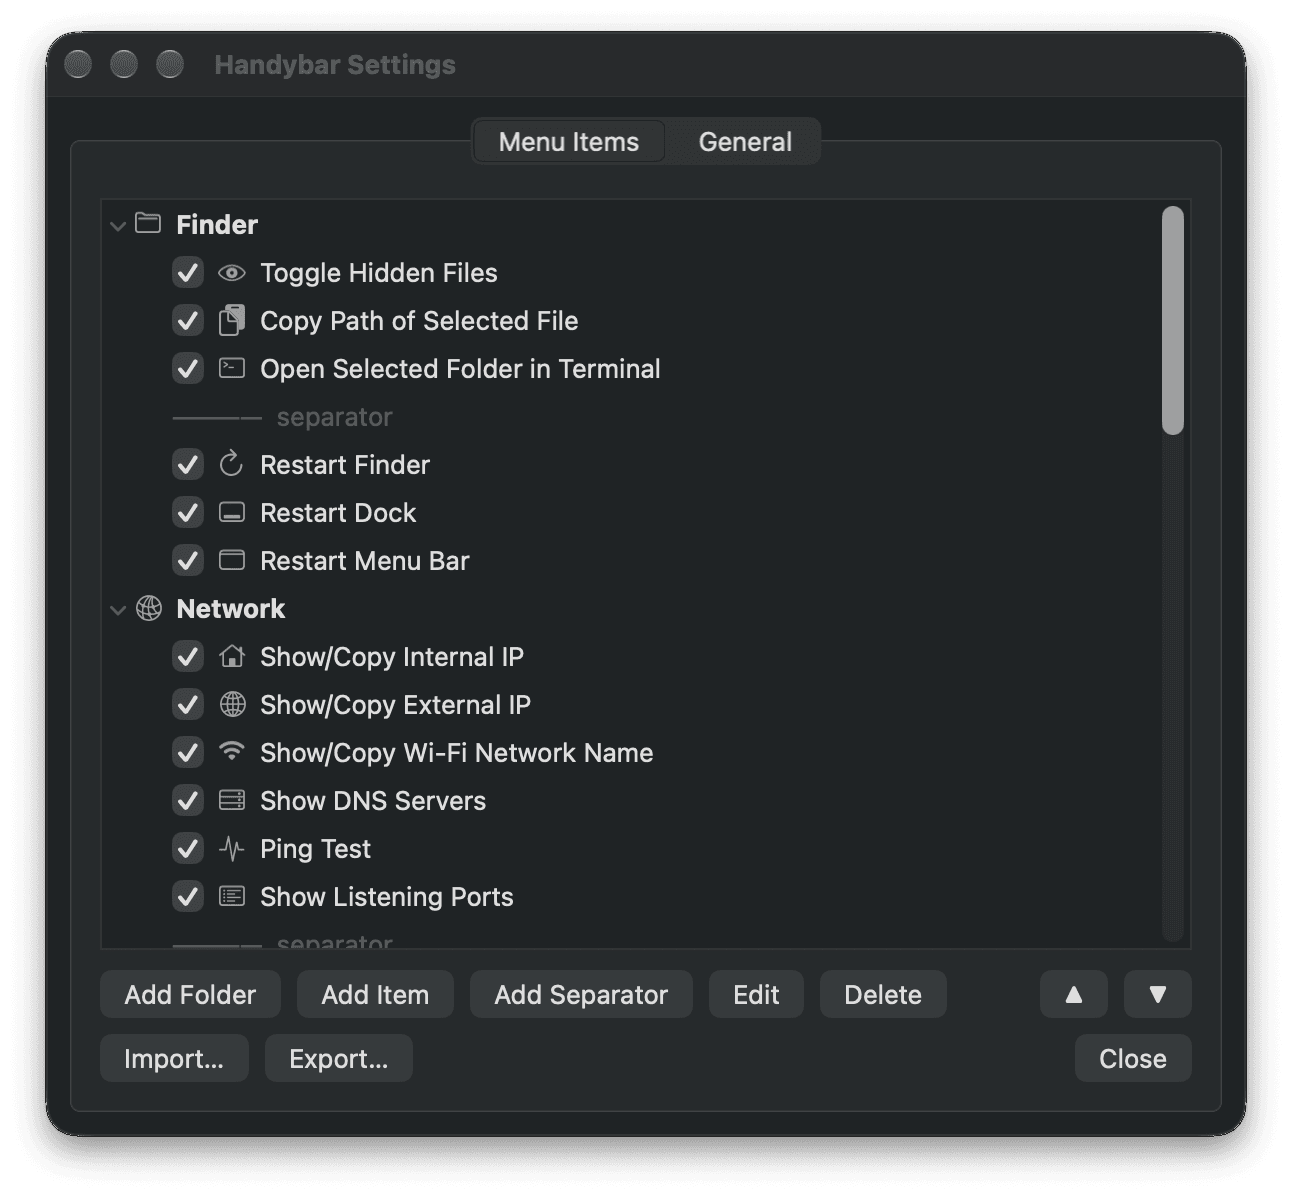Move item down with the down arrow button
Image resolution: width=1292 pixels, height=1196 pixels.
[x=1157, y=994]
